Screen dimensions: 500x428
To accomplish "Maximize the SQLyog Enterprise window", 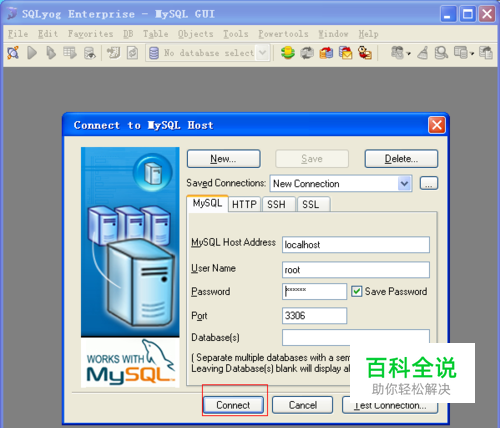I will [x=468, y=14].
